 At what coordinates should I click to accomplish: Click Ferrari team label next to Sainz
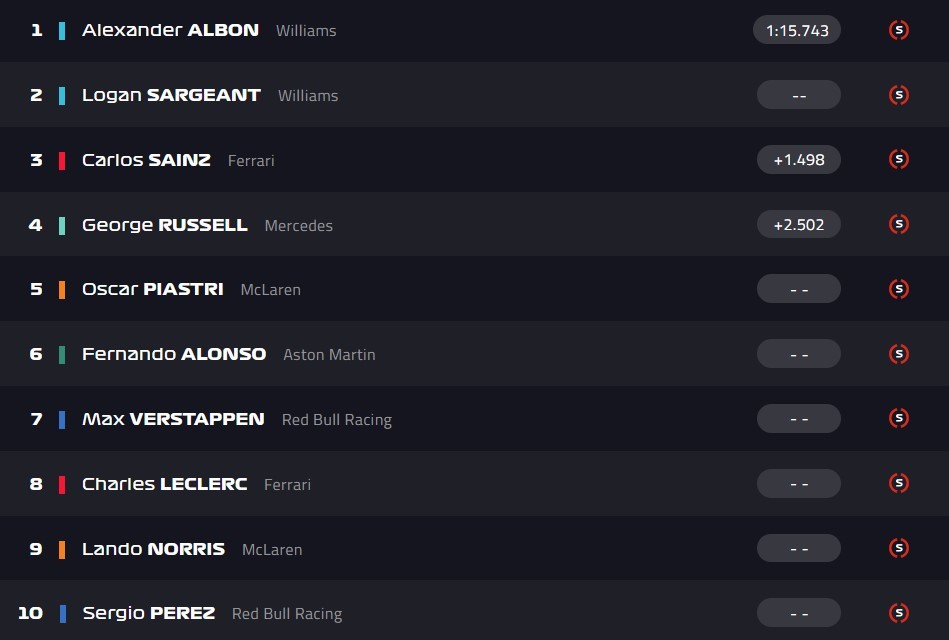pos(251,160)
